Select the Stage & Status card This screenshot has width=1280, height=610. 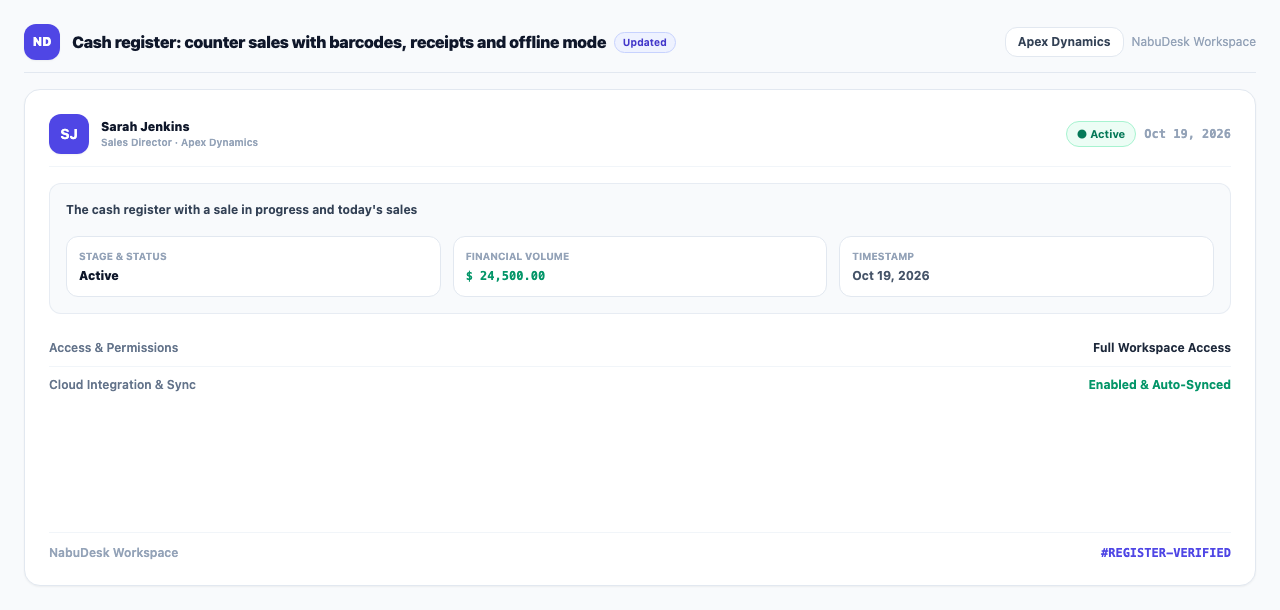coord(253,266)
